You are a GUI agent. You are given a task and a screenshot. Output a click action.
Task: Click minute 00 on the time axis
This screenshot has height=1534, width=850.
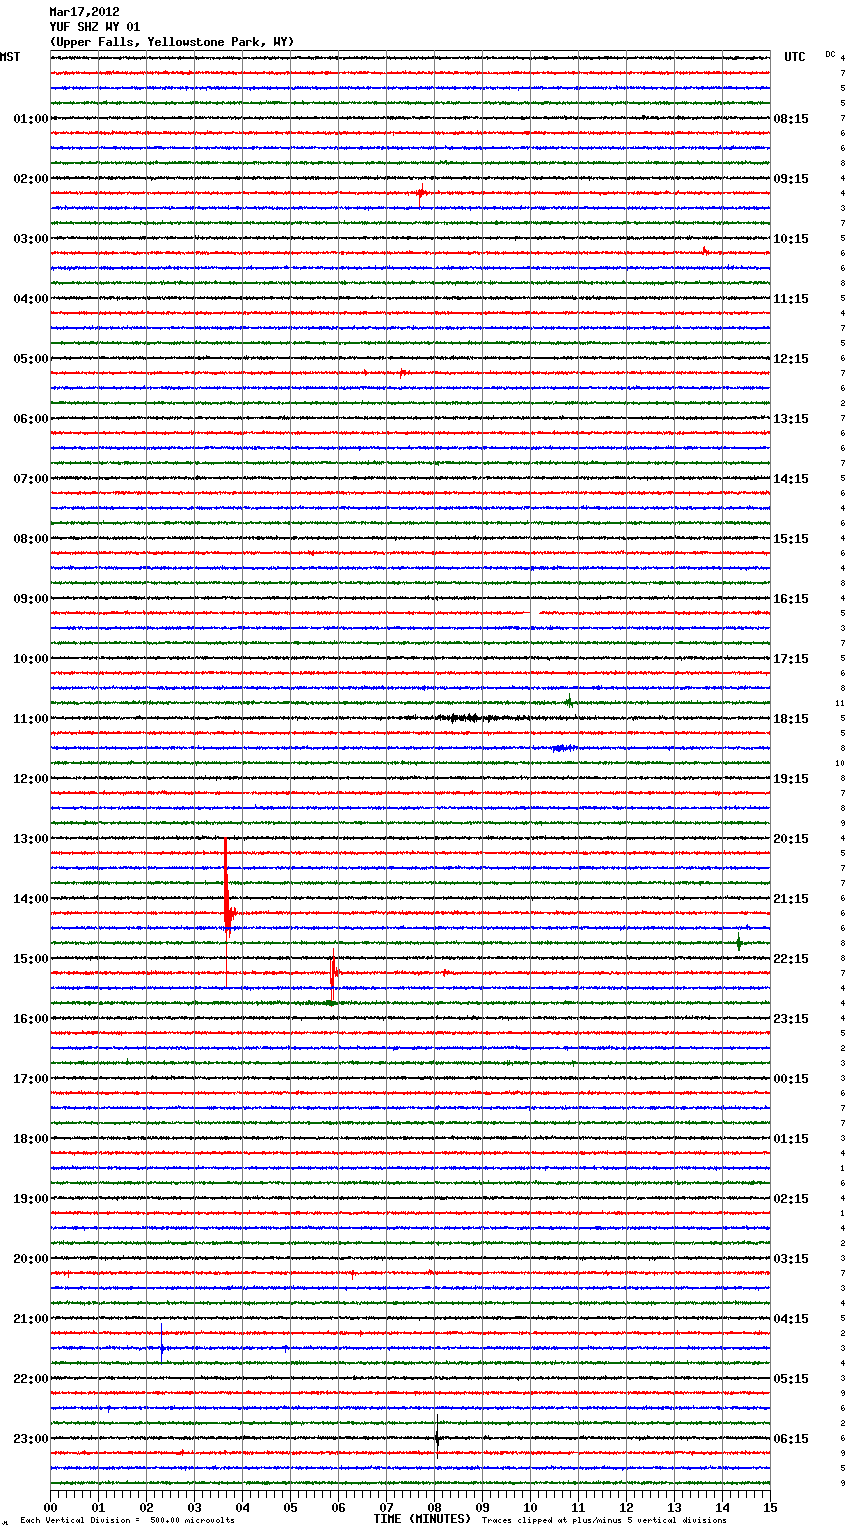click(50, 1507)
